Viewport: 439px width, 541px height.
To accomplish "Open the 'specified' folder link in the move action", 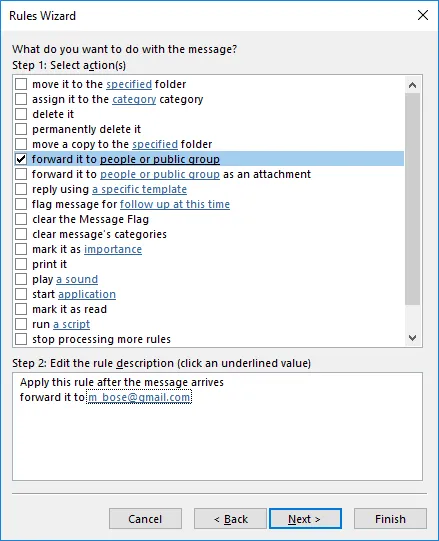I will (129, 84).
